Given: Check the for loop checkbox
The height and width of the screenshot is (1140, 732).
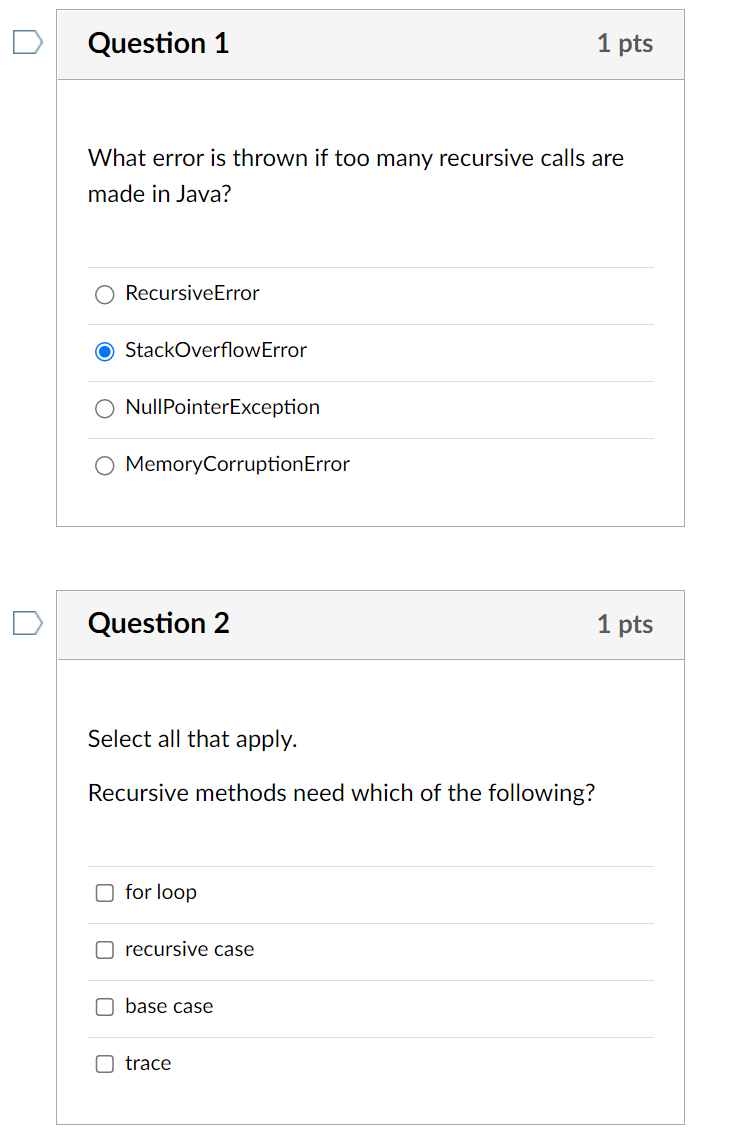Looking at the screenshot, I should click(104, 893).
